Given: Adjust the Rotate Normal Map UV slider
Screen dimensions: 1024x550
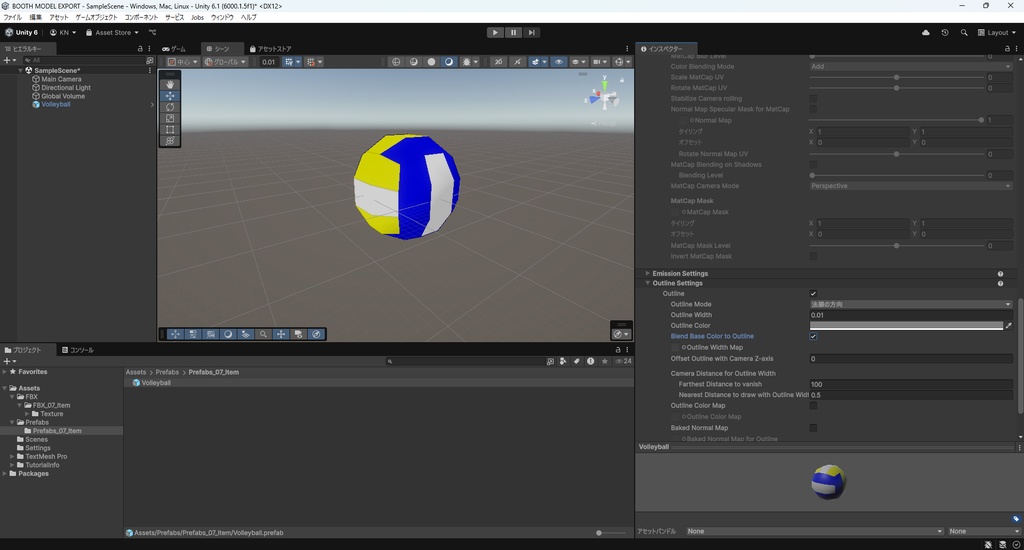Looking at the screenshot, I should pyautogui.click(x=897, y=154).
